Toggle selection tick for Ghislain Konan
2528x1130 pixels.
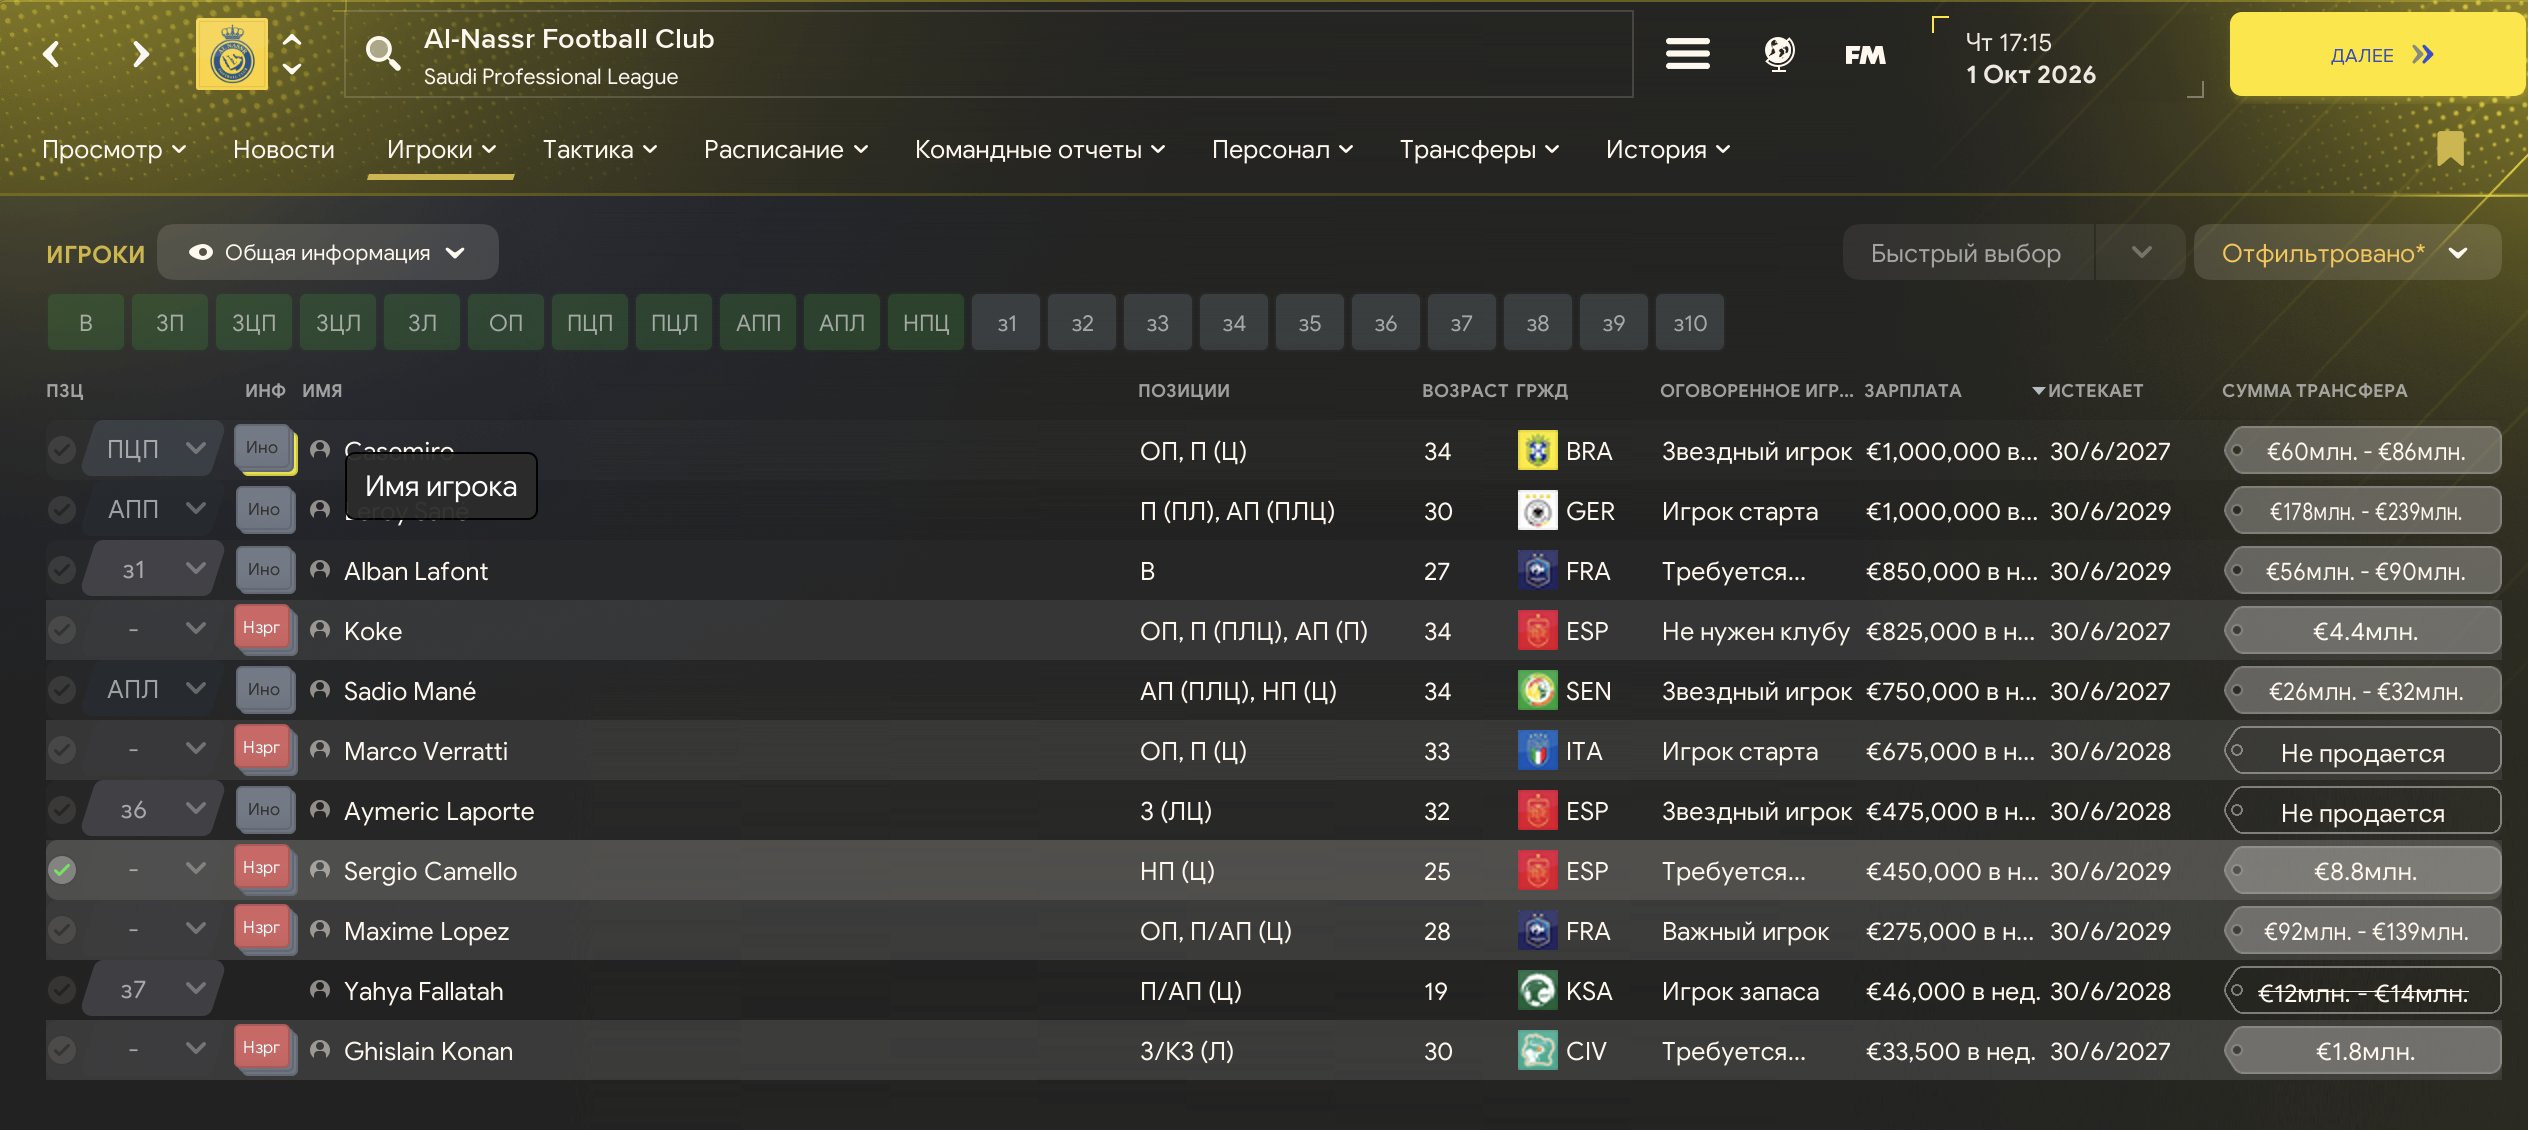pos(62,1050)
